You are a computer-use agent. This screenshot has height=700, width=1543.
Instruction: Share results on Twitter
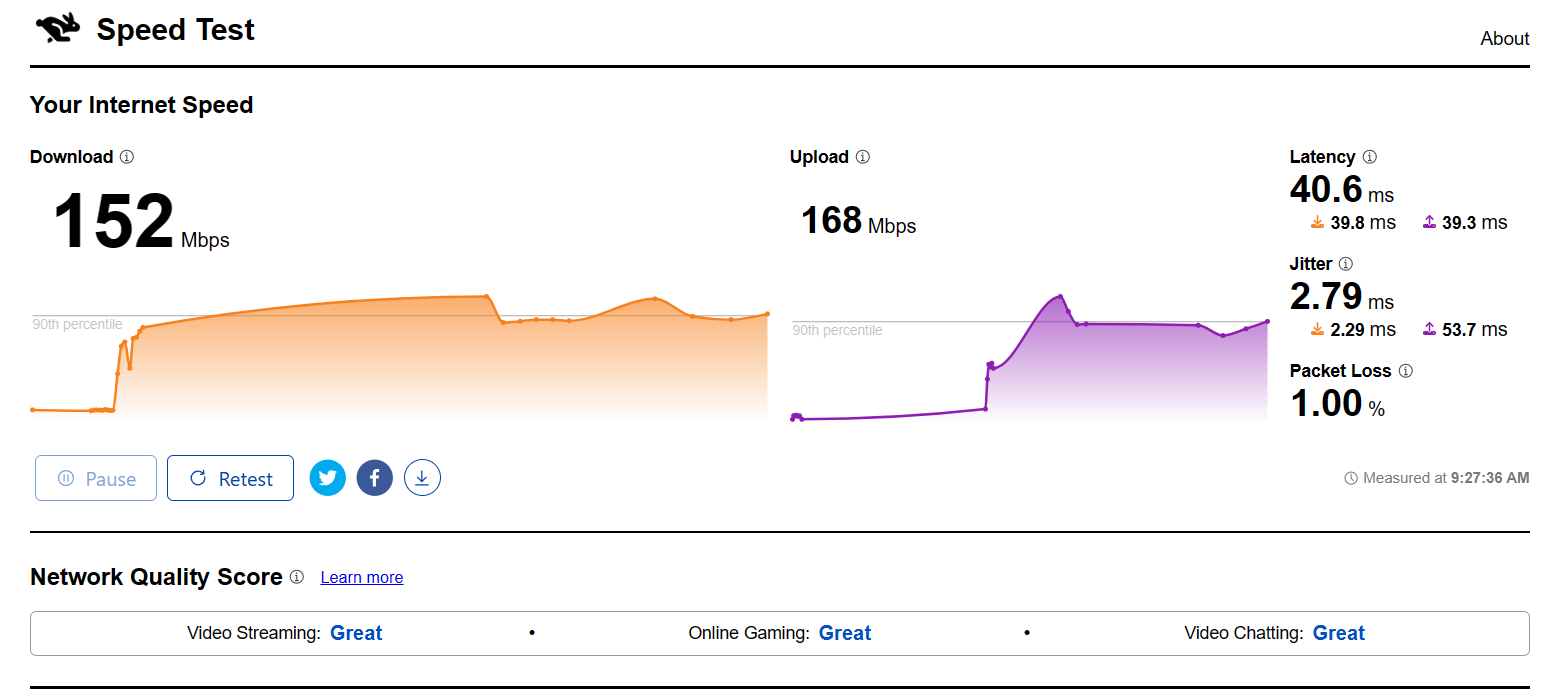point(328,478)
